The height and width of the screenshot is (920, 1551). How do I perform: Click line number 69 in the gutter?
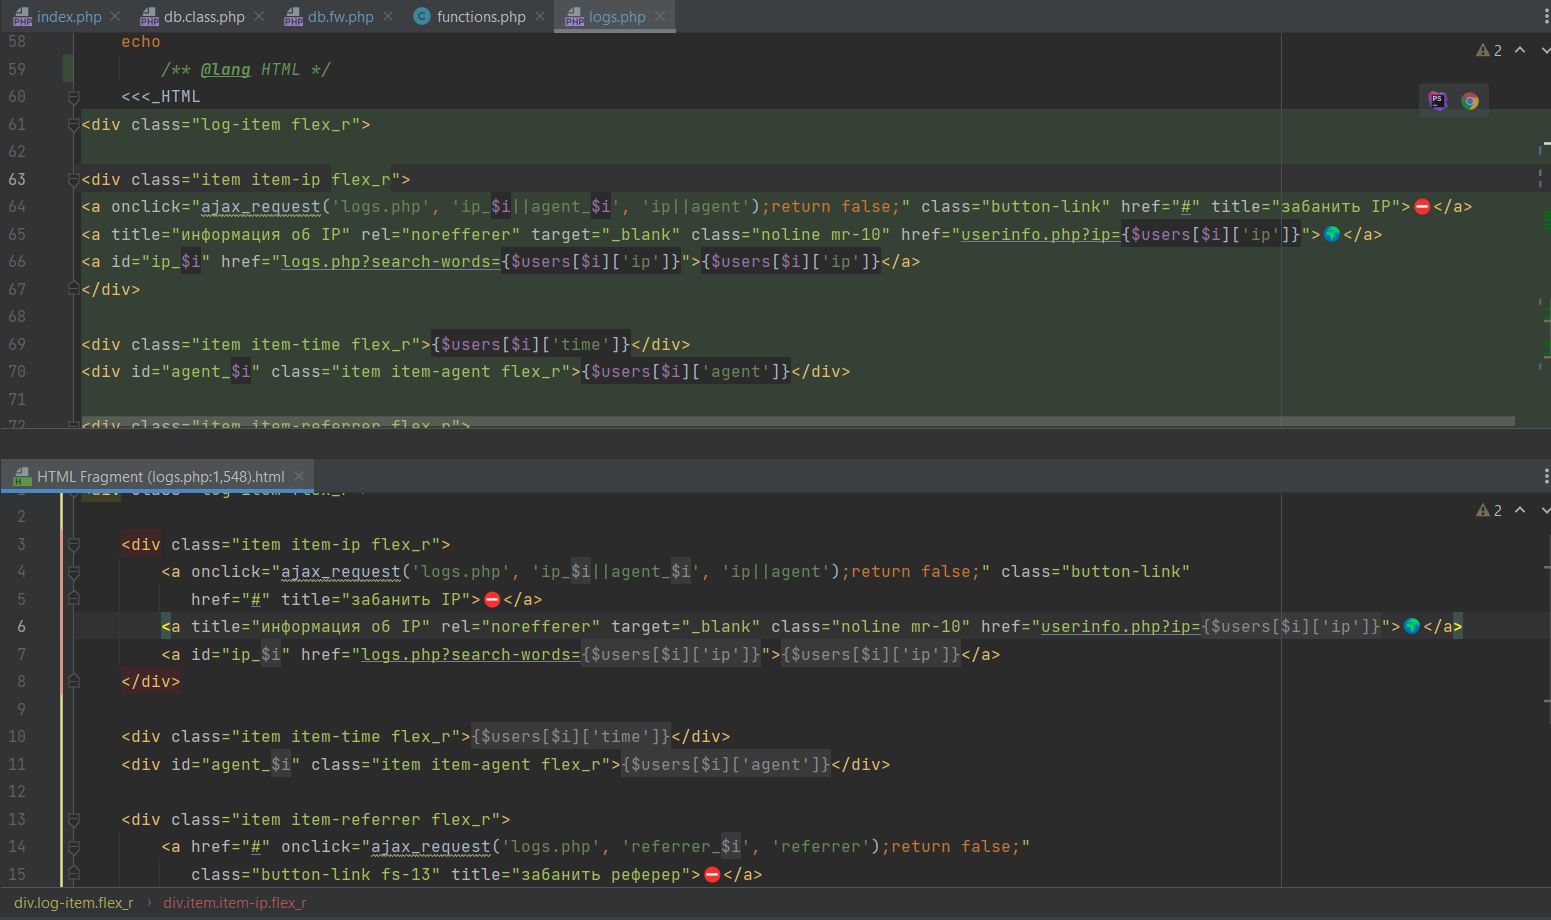[17, 345]
